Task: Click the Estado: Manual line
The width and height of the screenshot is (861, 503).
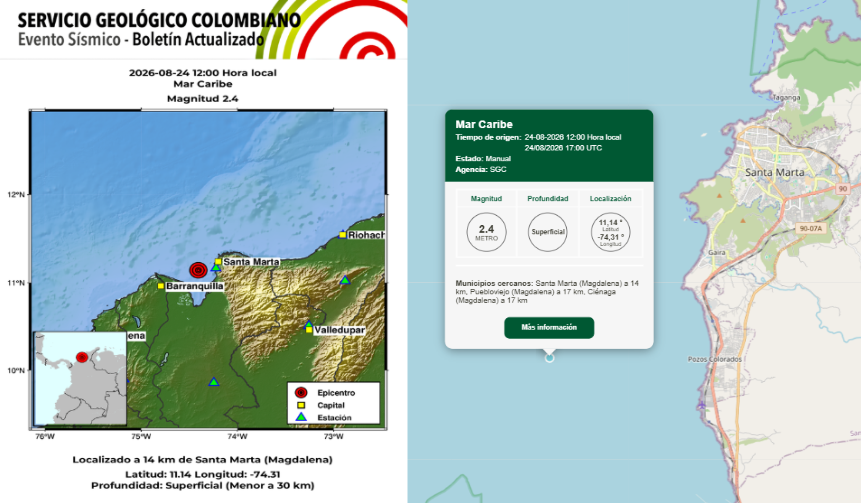Action: 483,159
